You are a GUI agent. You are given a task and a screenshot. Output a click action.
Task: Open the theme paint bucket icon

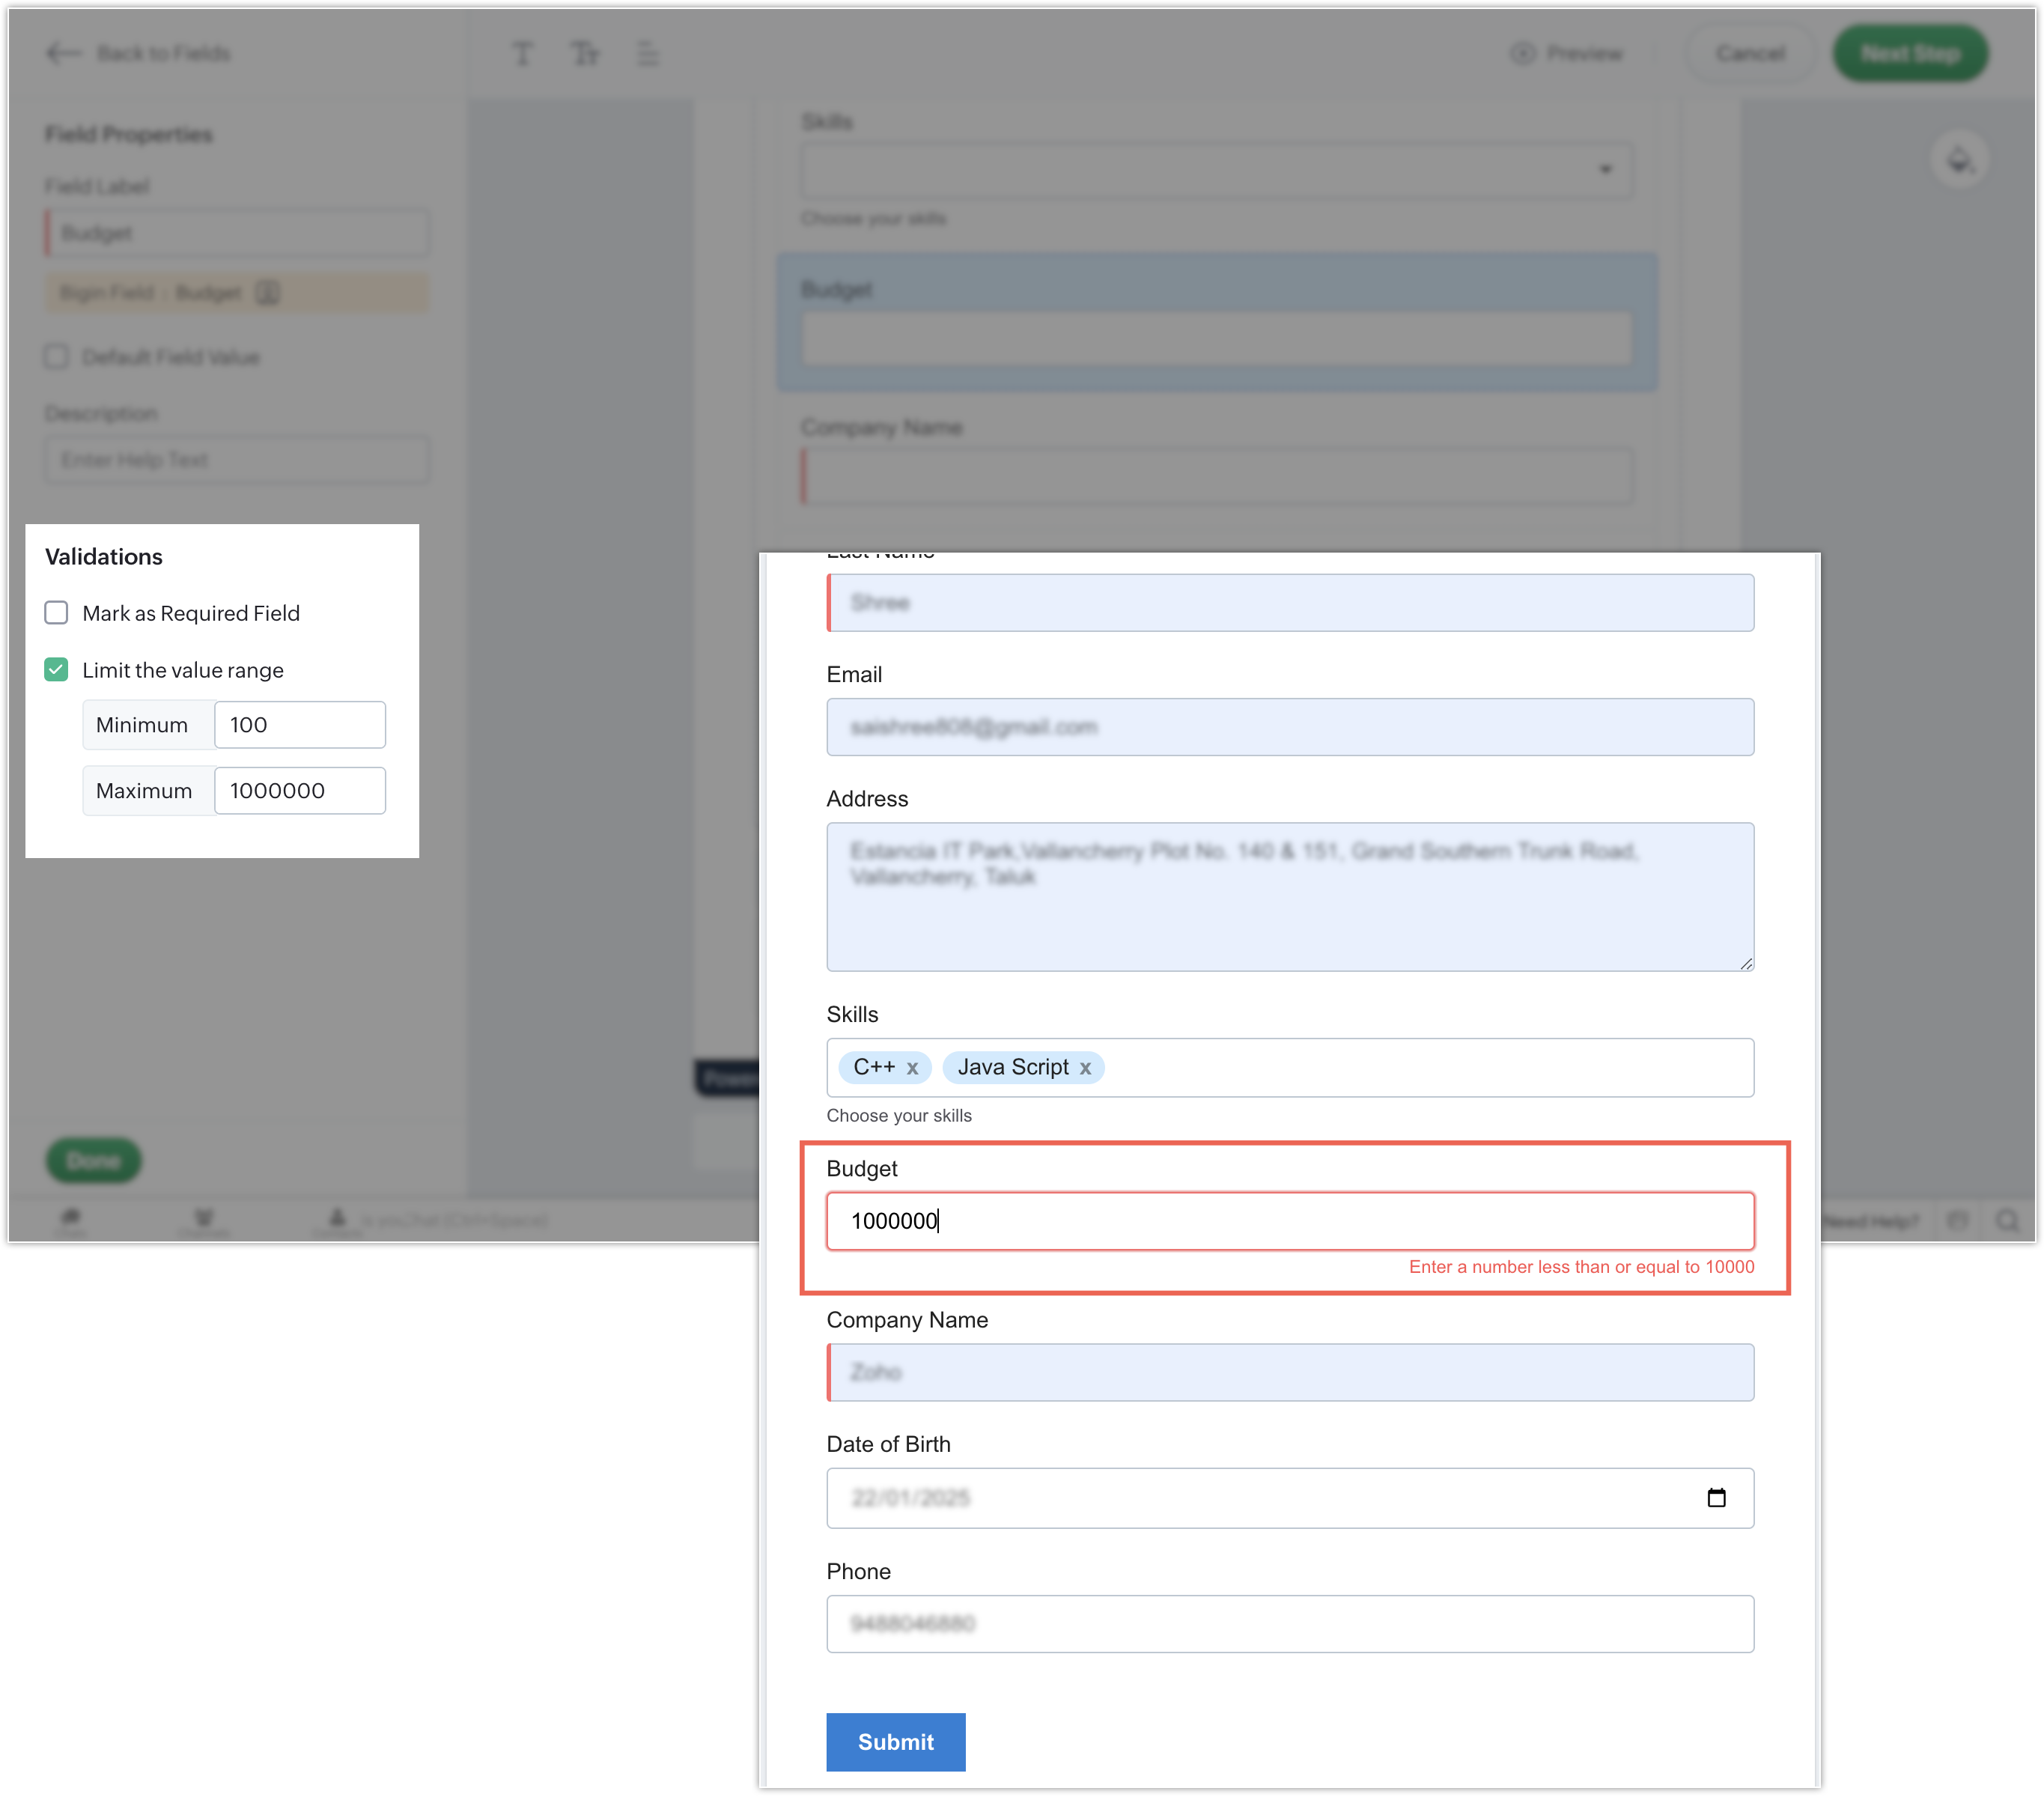[x=1958, y=160]
